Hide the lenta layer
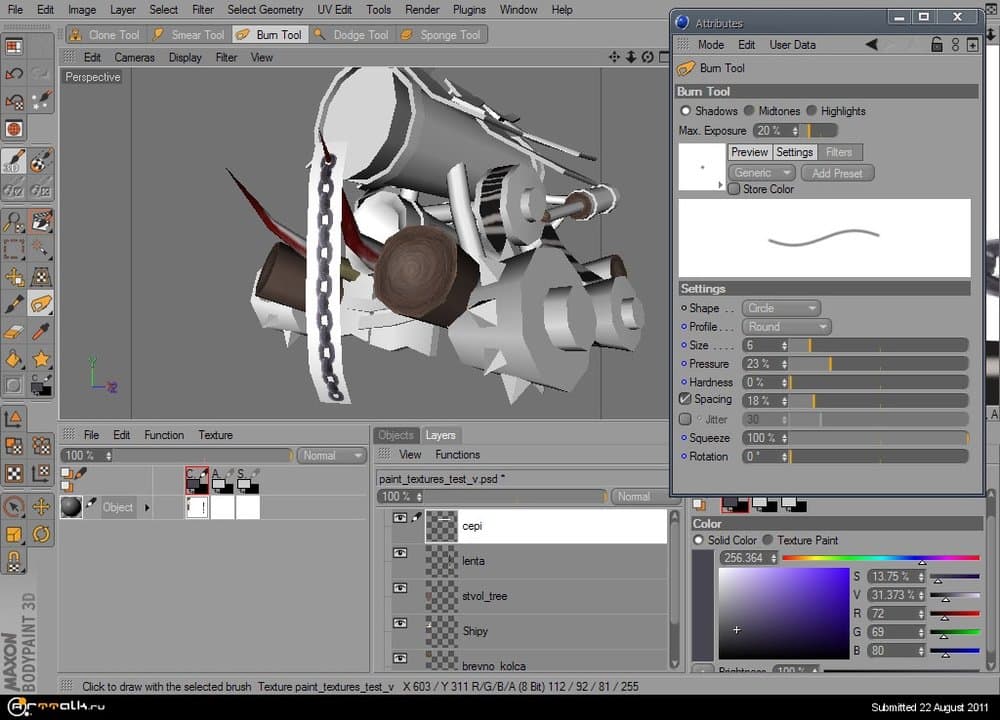Screen dimensions: 1000x720 pos(400,553)
